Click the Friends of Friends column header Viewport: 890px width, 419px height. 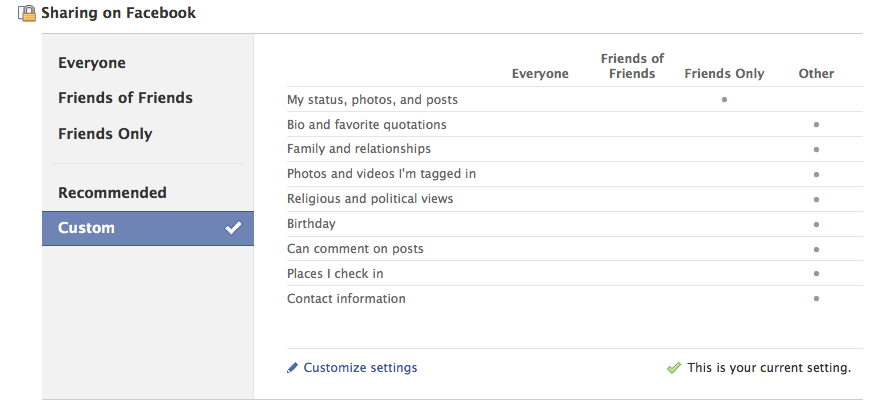click(632, 66)
